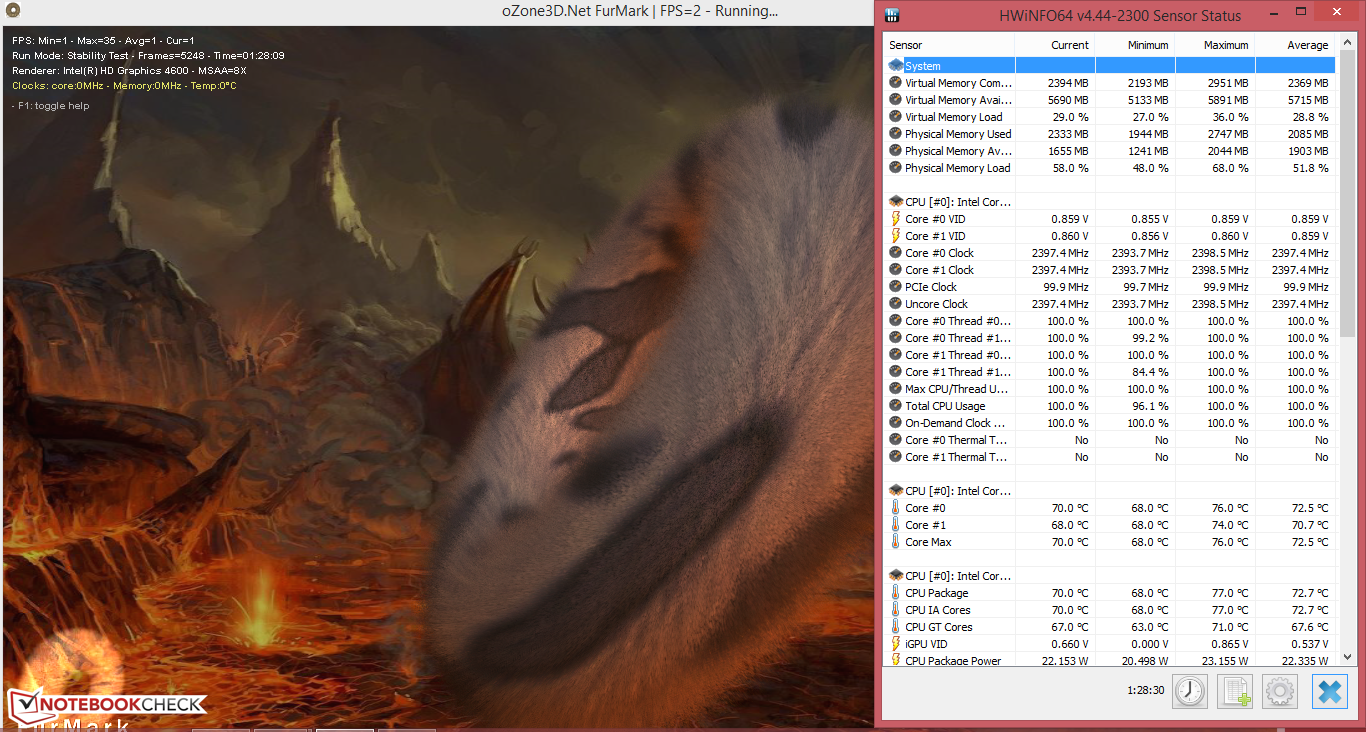Click the thermometer icon beside CPU IA Cores
This screenshot has height=732, width=1366.
(x=895, y=610)
